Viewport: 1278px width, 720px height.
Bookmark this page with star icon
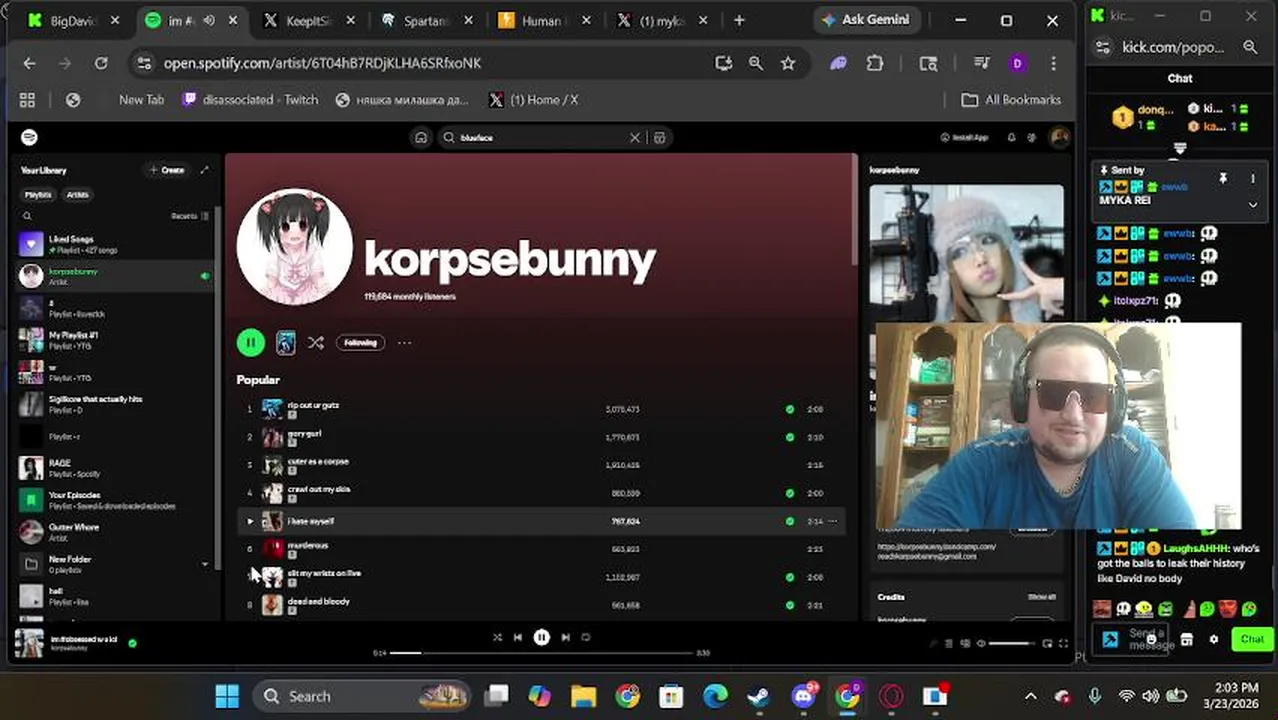788,63
